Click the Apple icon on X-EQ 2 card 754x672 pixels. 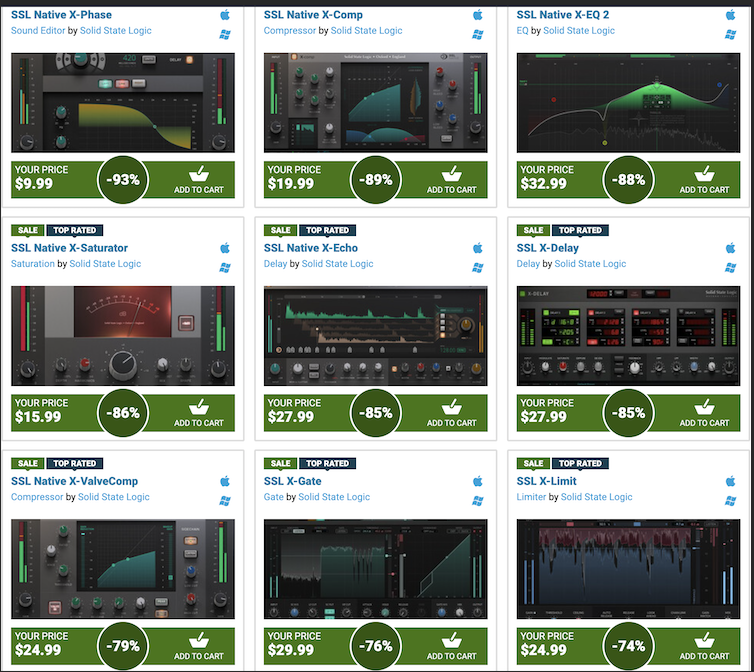(730, 15)
